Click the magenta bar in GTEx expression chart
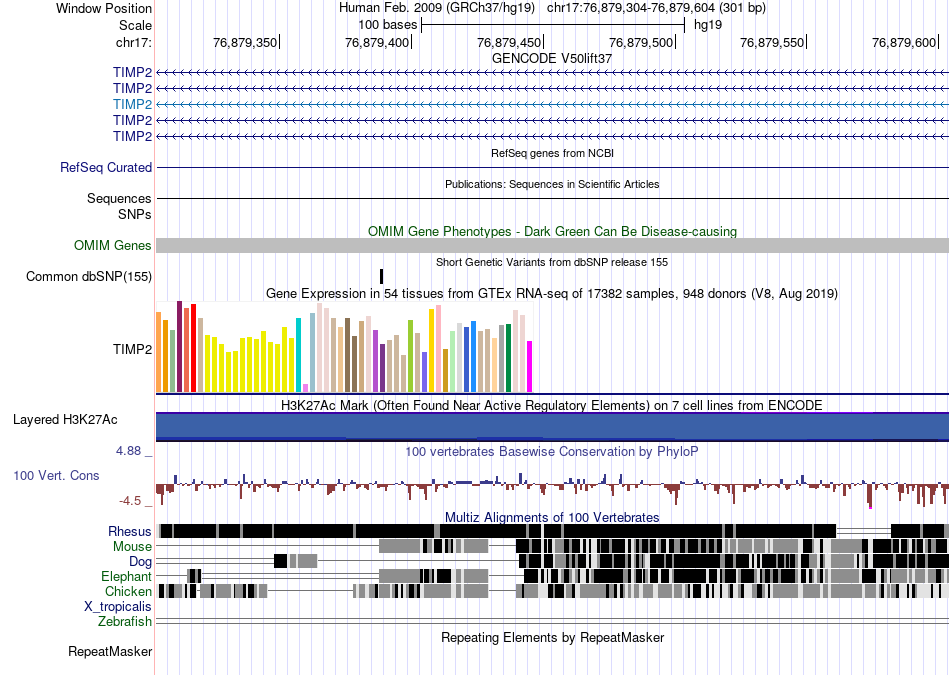This screenshot has width=950, height=675. [530, 367]
